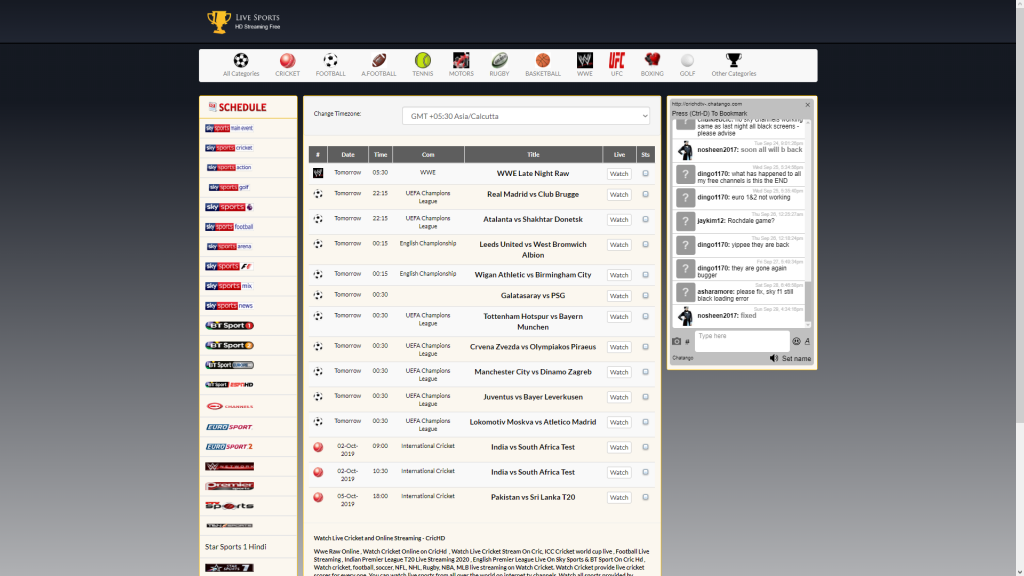Open the Boxing gloves category
Screen dimensions: 1024x576
pos(652,61)
